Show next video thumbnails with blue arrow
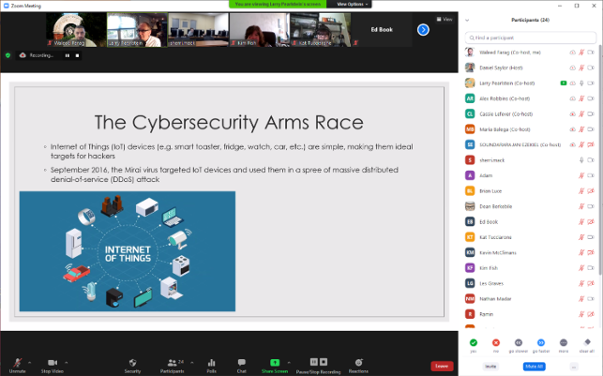 [x=423, y=30]
